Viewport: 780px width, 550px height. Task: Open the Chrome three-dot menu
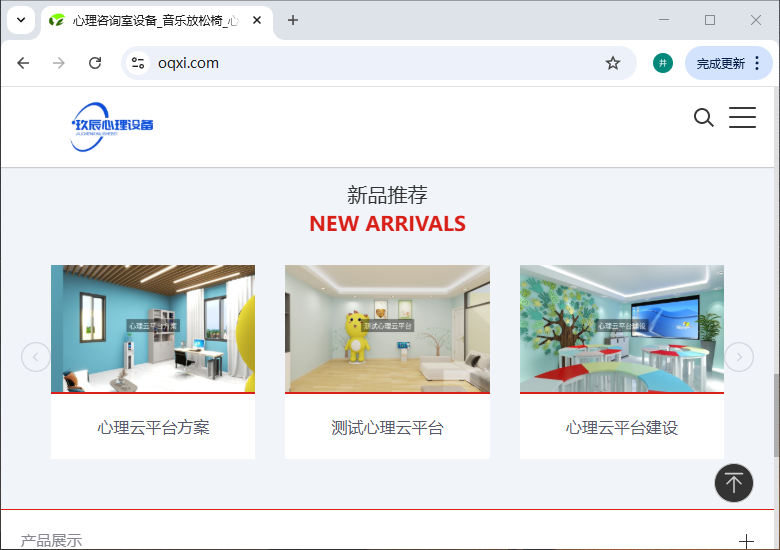(757, 63)
